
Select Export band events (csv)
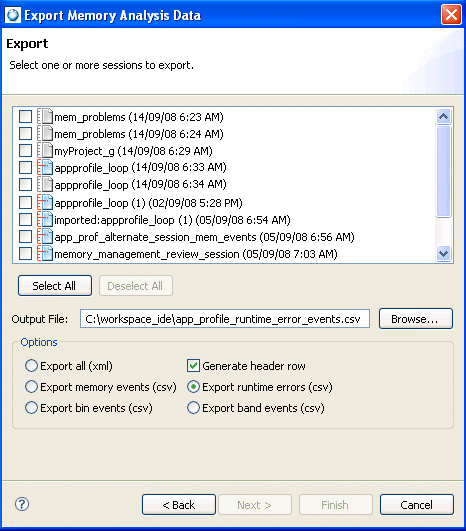click(x=193, y=408)
